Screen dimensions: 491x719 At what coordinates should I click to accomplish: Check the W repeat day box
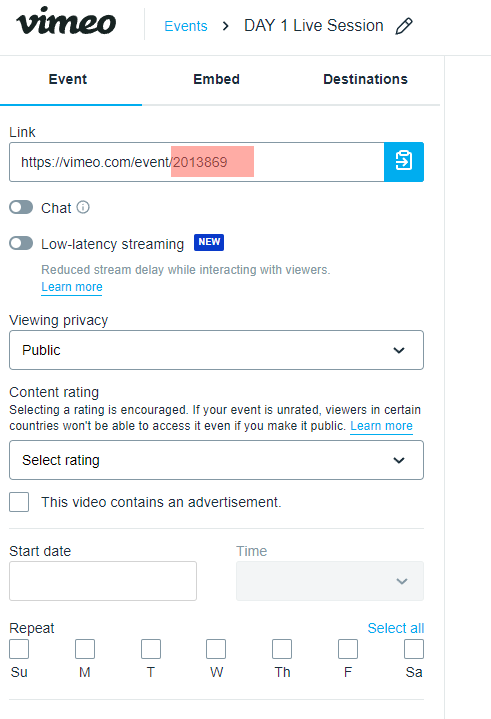pyautogui.click(x=216, y=649)
